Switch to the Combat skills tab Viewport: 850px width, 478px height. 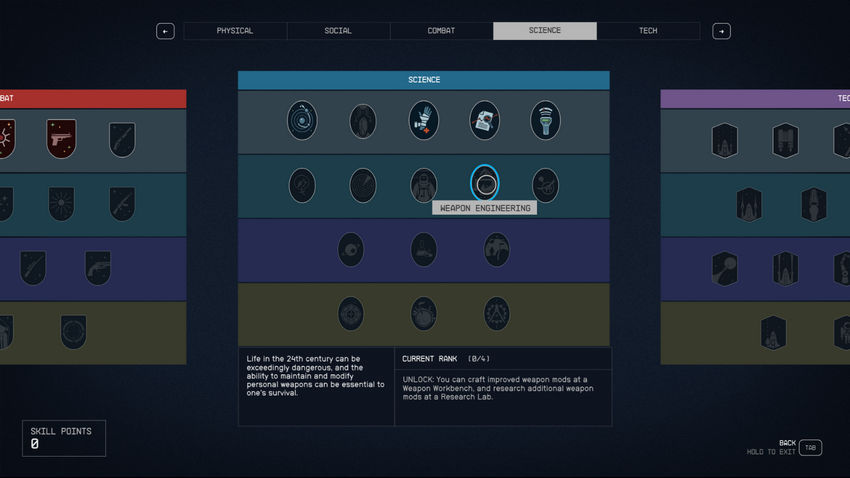coord(441,31)
